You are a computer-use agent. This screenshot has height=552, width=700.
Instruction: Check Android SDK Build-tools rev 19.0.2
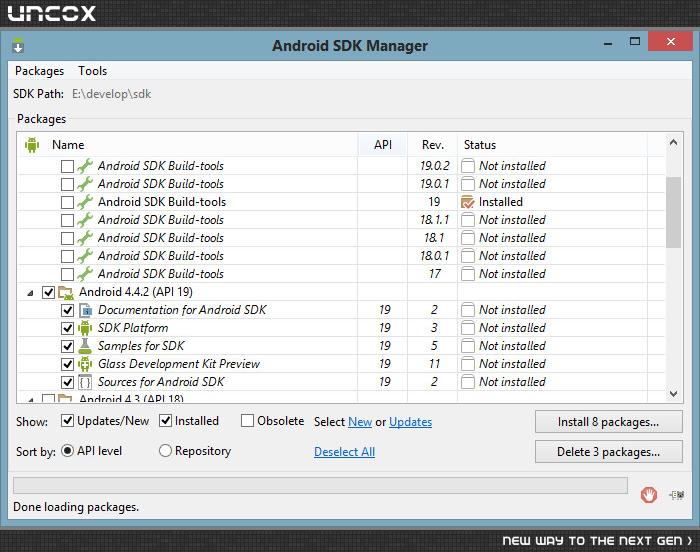[67, 166]
